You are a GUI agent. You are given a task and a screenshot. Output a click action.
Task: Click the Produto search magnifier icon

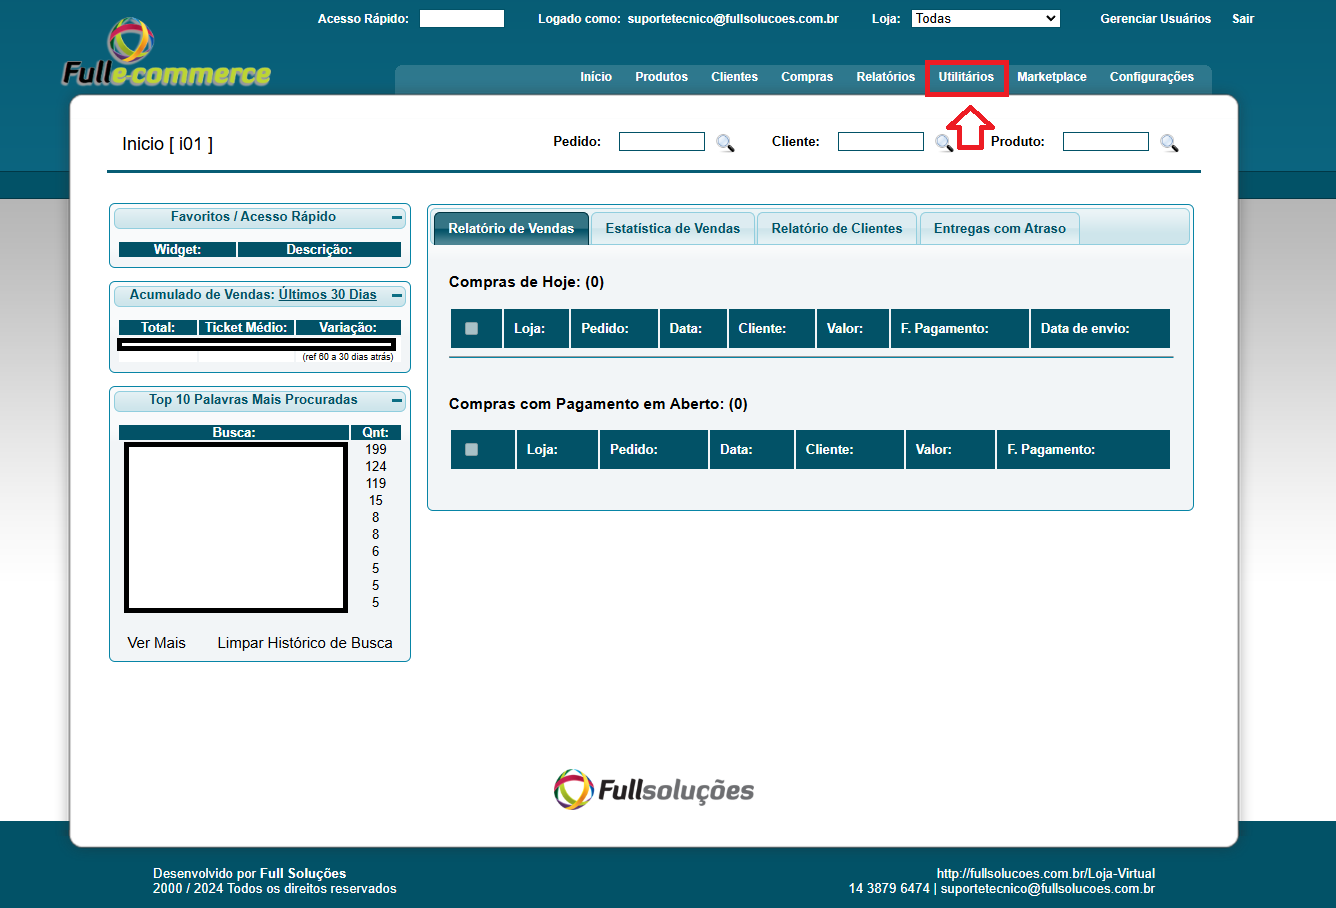pyautogui.click(x=1169, y=143)
